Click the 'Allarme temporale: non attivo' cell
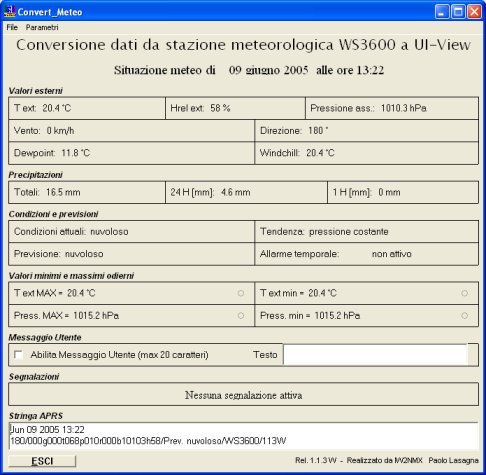 pos(366,254)
